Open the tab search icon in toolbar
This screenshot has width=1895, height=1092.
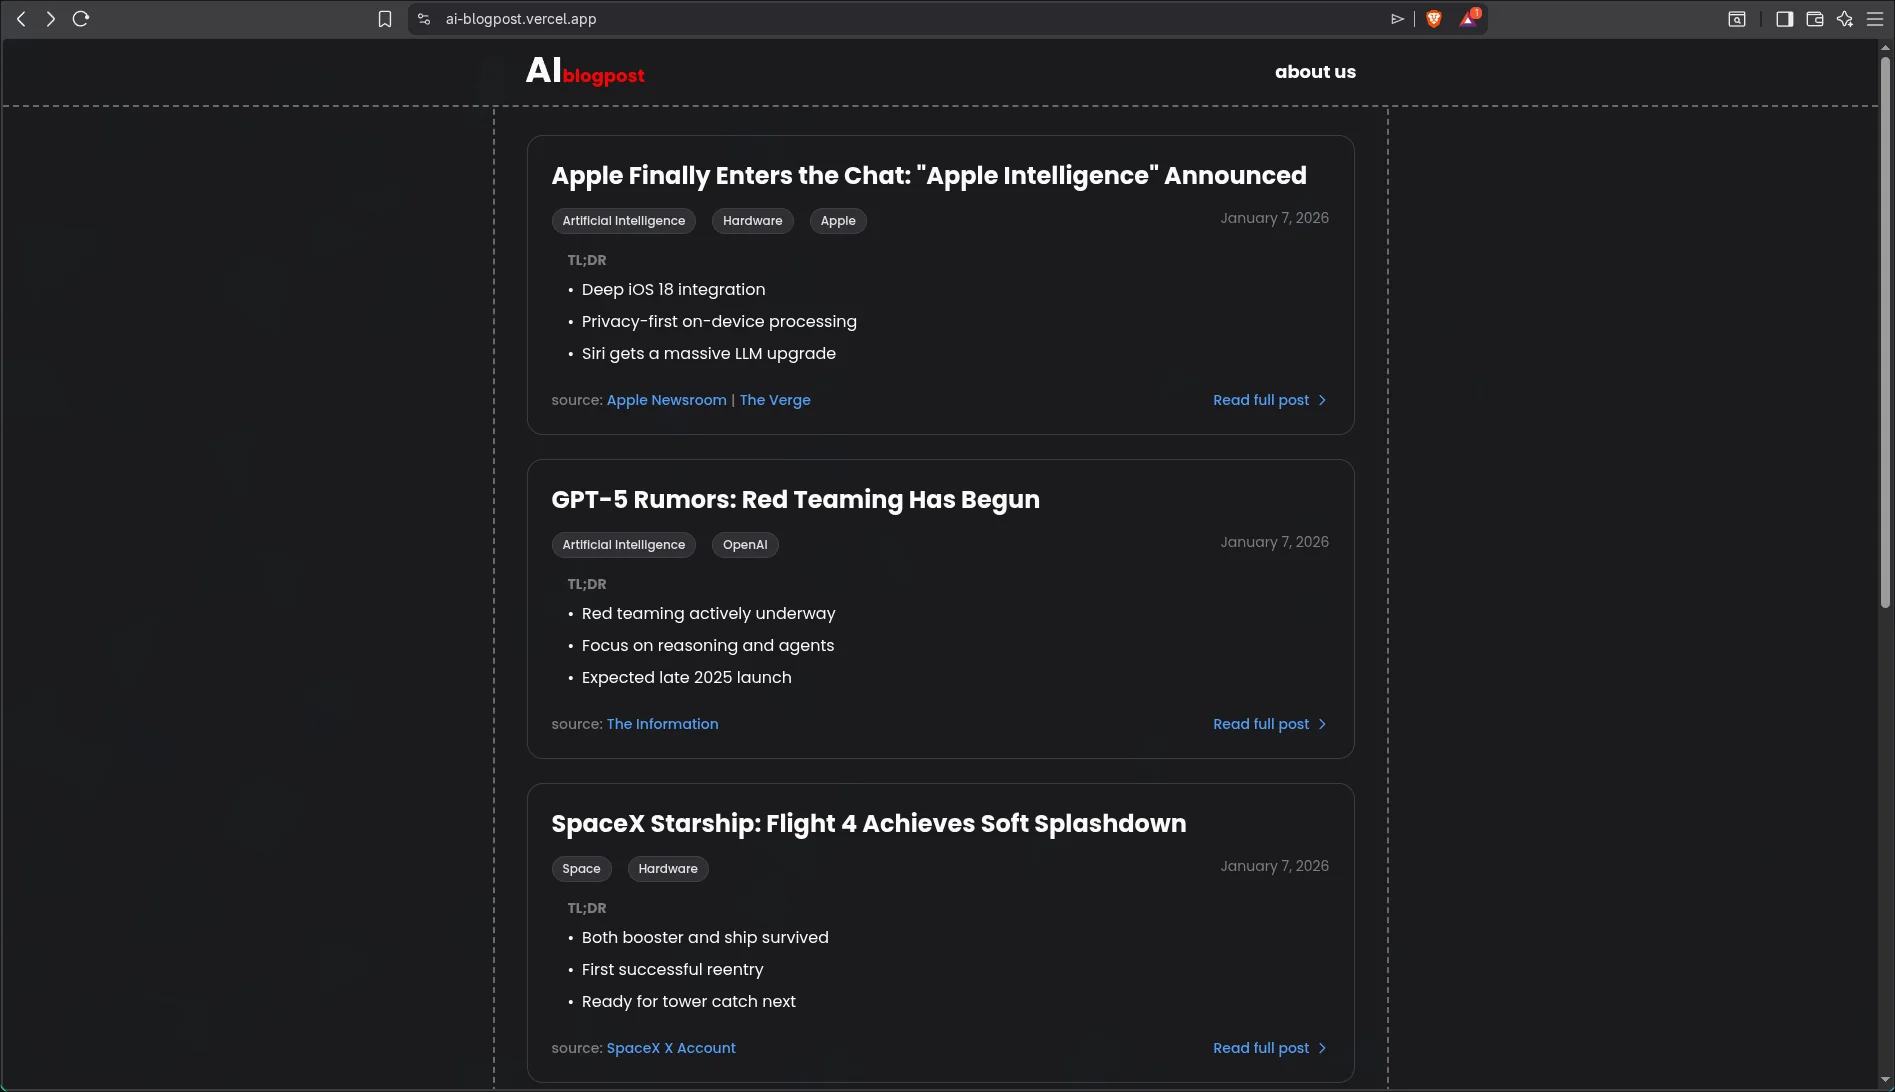tap(1737, 19)
